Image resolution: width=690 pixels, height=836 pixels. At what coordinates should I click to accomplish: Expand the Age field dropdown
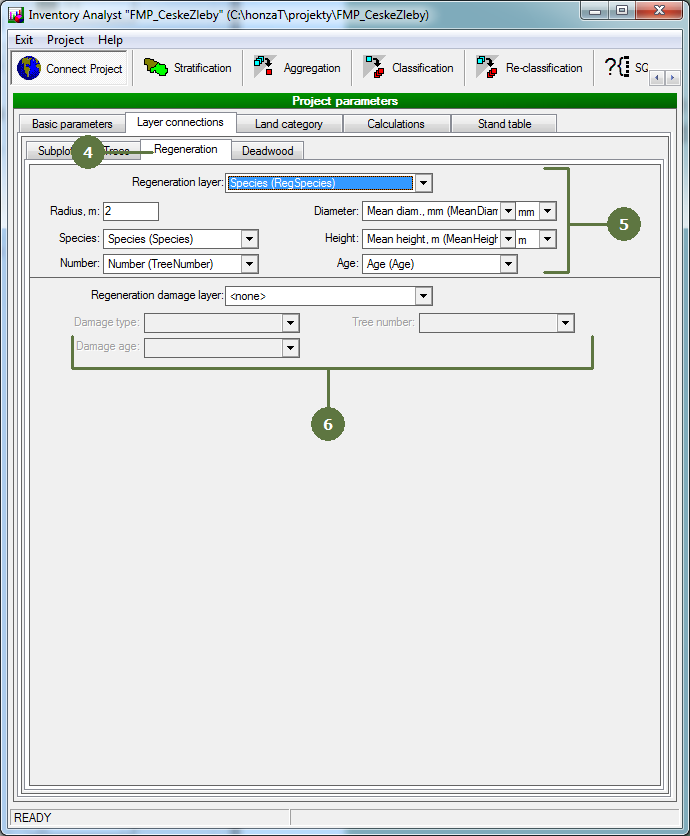(x=508, y=264)
